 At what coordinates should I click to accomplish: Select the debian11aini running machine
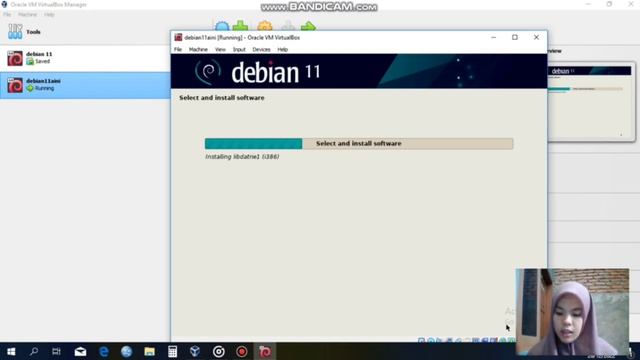click(x=85, y=85)
